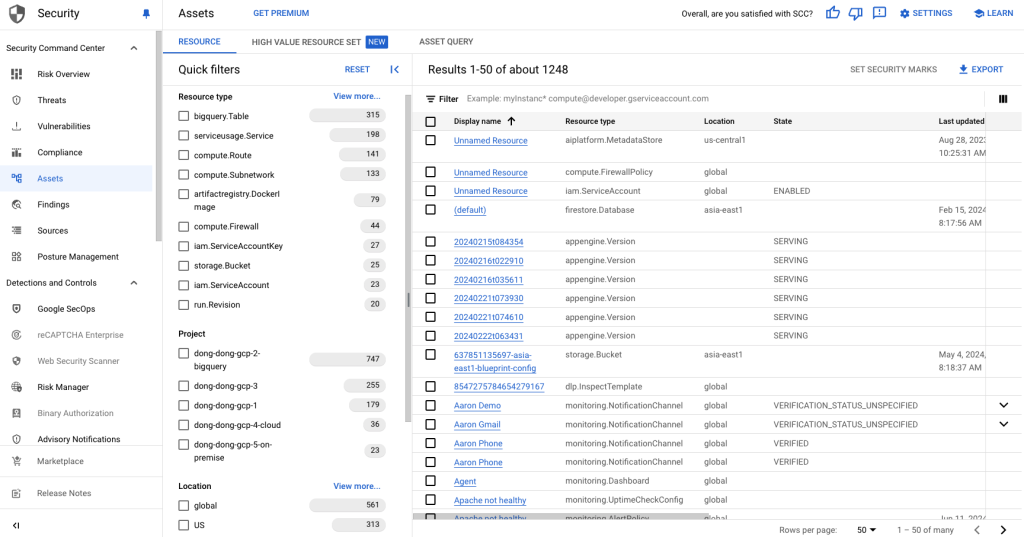Open Findings via its search icon
Viewport: 1024px width, 537px height.
click(x=16, y=204)
